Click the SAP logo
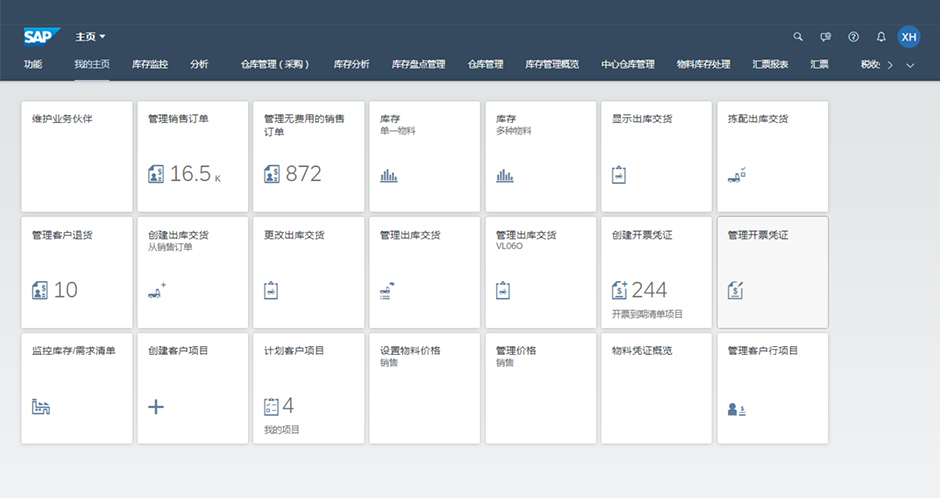 click(x=42, y=37)
